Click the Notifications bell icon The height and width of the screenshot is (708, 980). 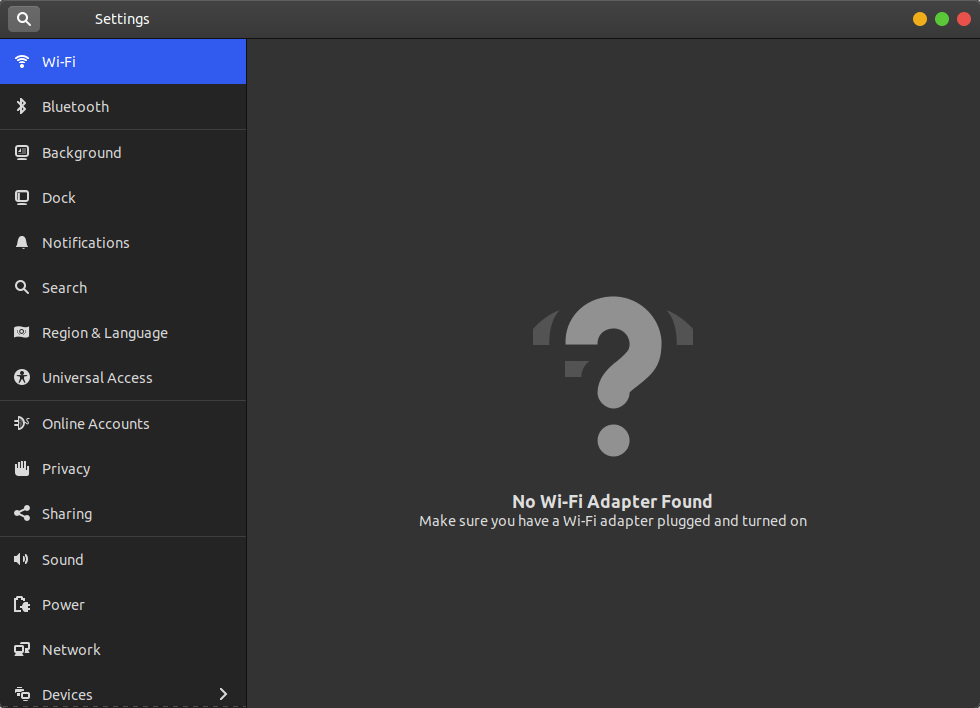pos(22,242)
